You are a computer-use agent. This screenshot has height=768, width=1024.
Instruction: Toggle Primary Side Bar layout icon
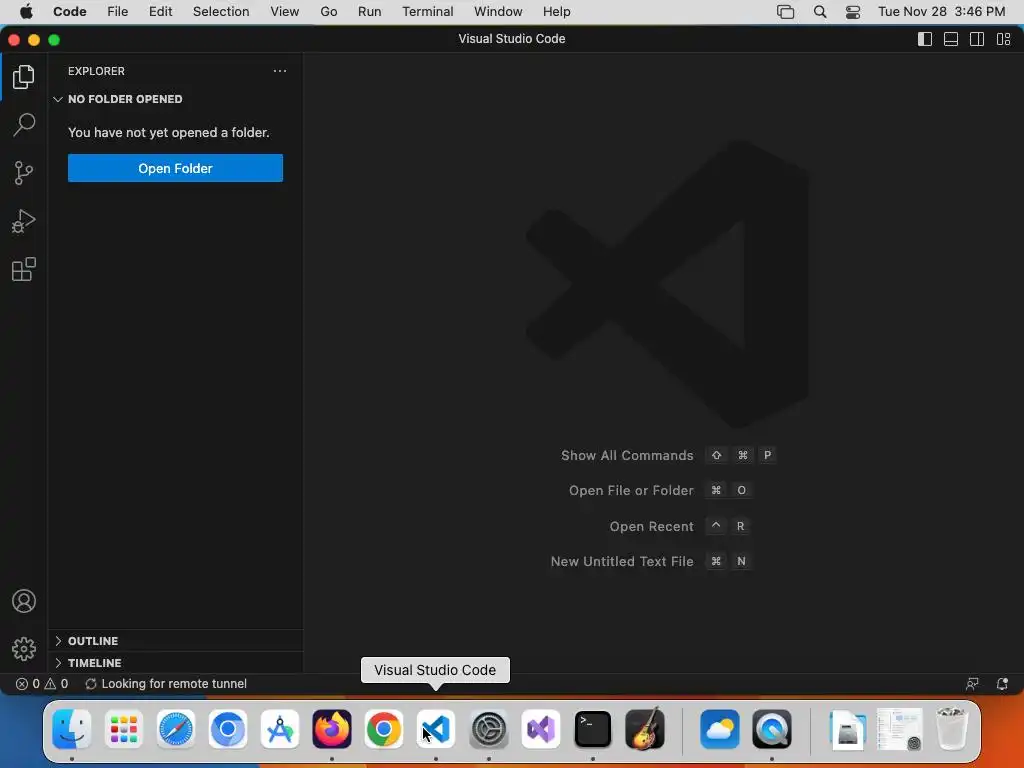[x=925, y=39]
